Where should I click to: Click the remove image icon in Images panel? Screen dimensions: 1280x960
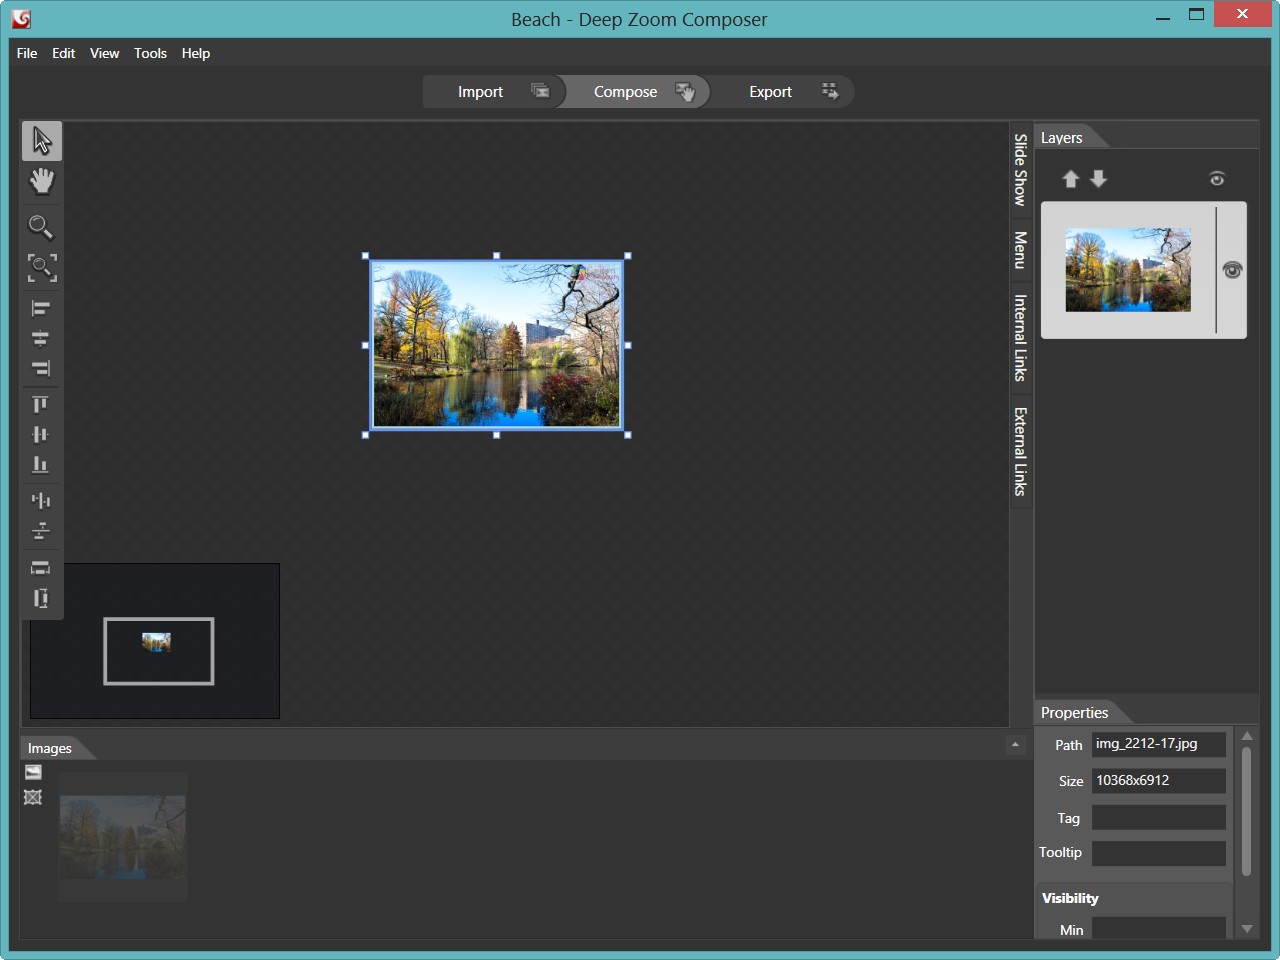(x=33, y=797)
